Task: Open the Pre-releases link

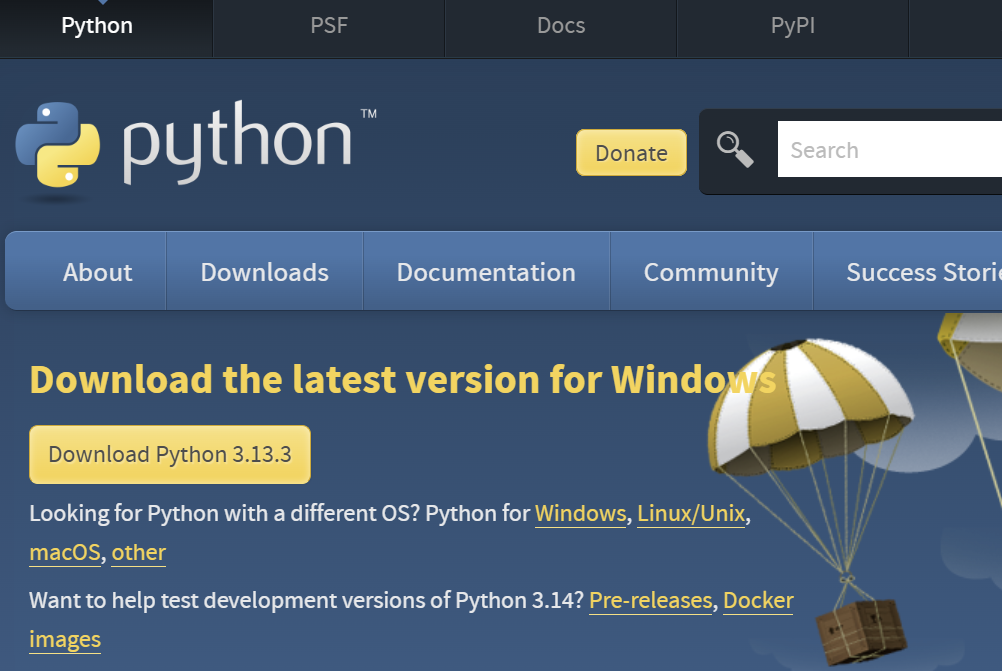Action: (651, 601)
